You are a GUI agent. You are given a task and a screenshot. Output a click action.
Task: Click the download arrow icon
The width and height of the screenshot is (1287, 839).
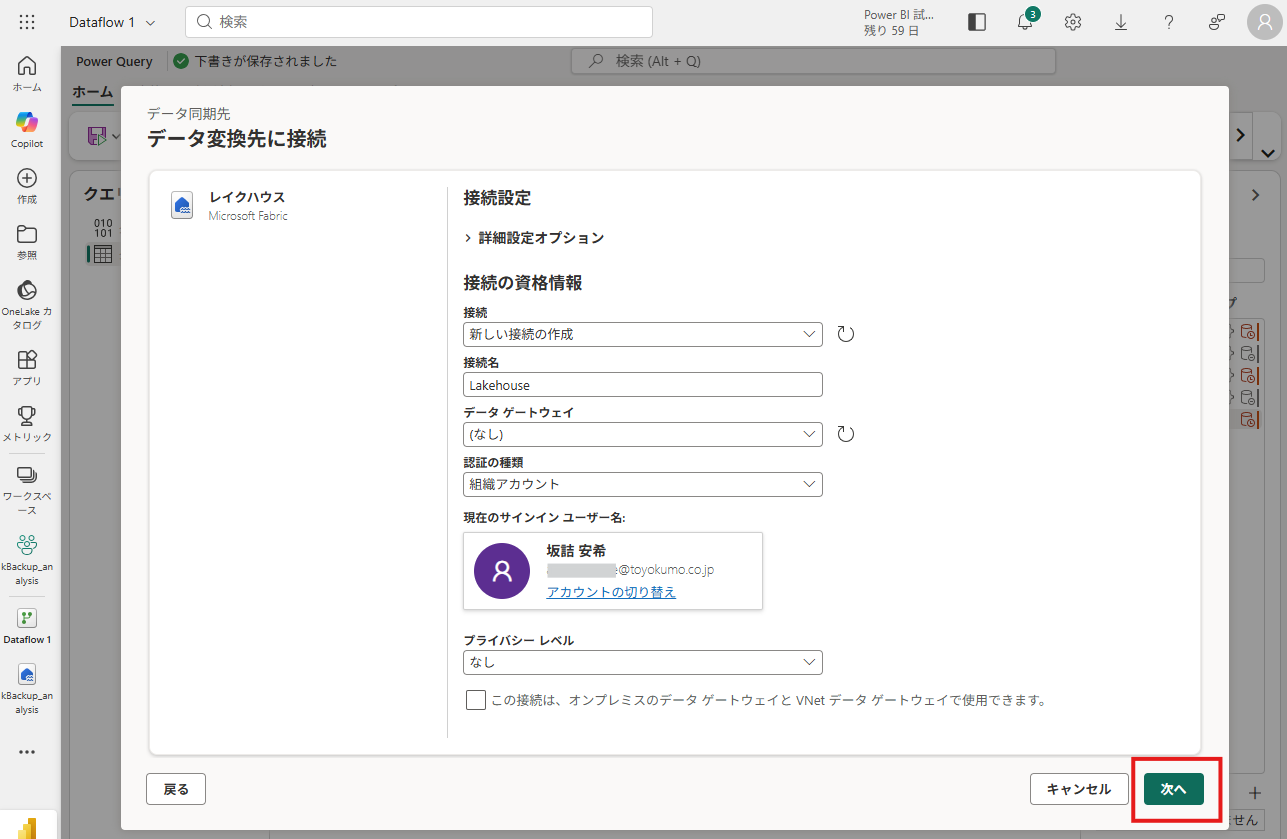coord(1121,22)
